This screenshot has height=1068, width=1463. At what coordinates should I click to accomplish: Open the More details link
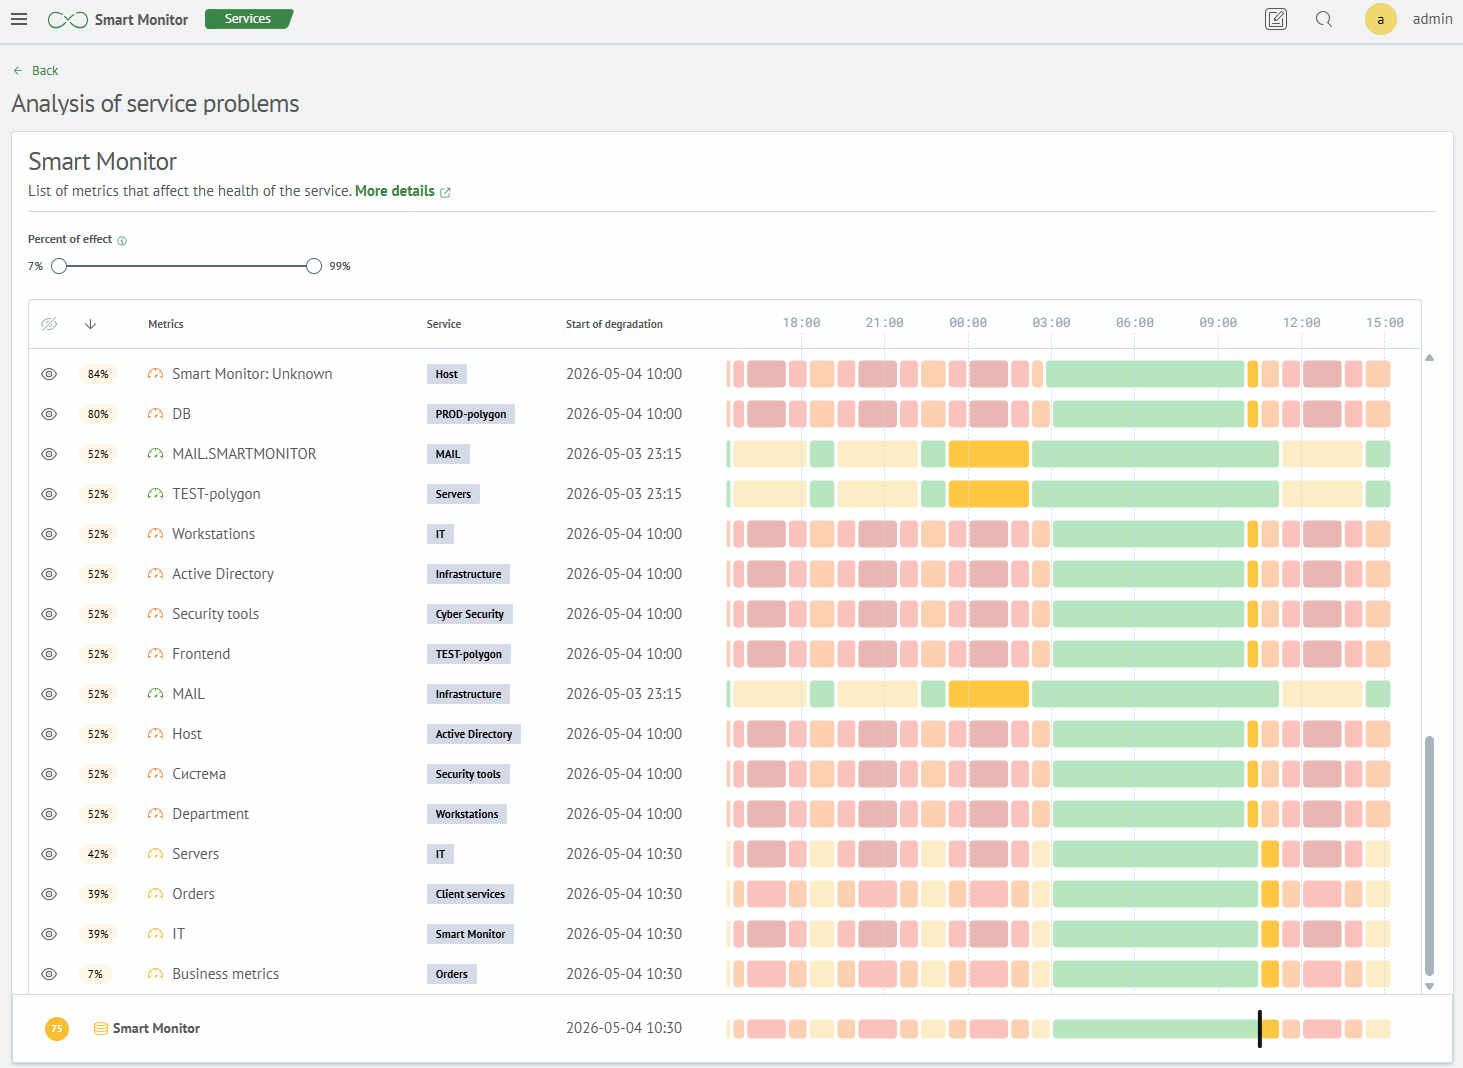click(x=403, y=191)
